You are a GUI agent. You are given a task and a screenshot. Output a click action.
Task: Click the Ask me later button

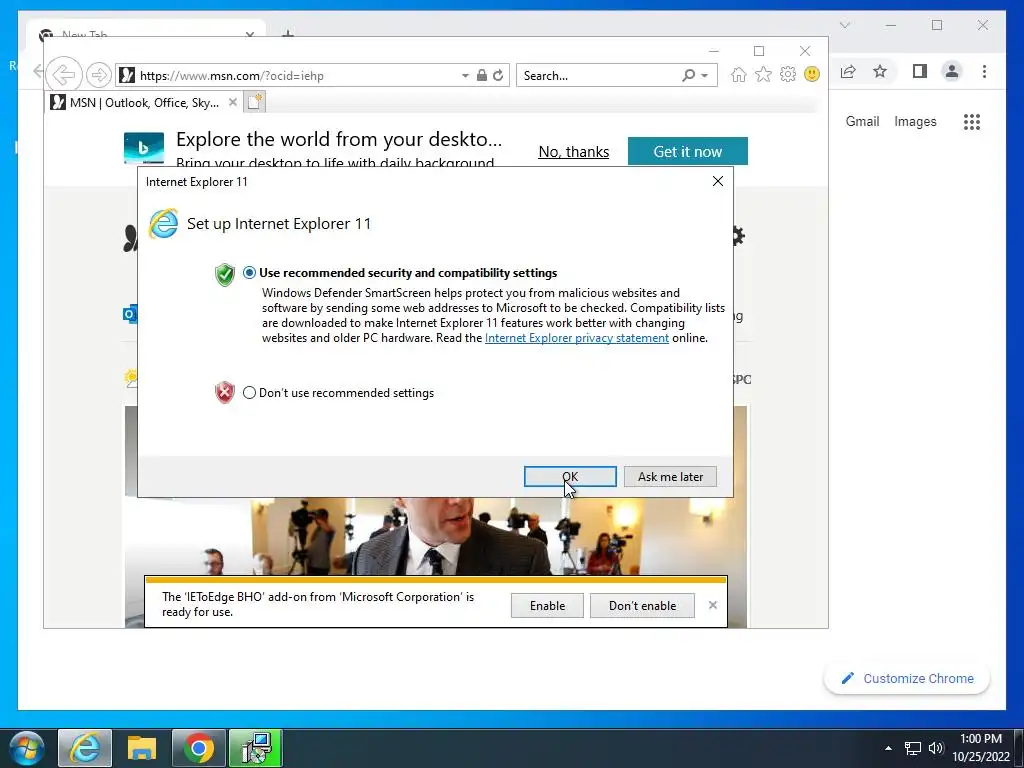click(x=670, y=477)
